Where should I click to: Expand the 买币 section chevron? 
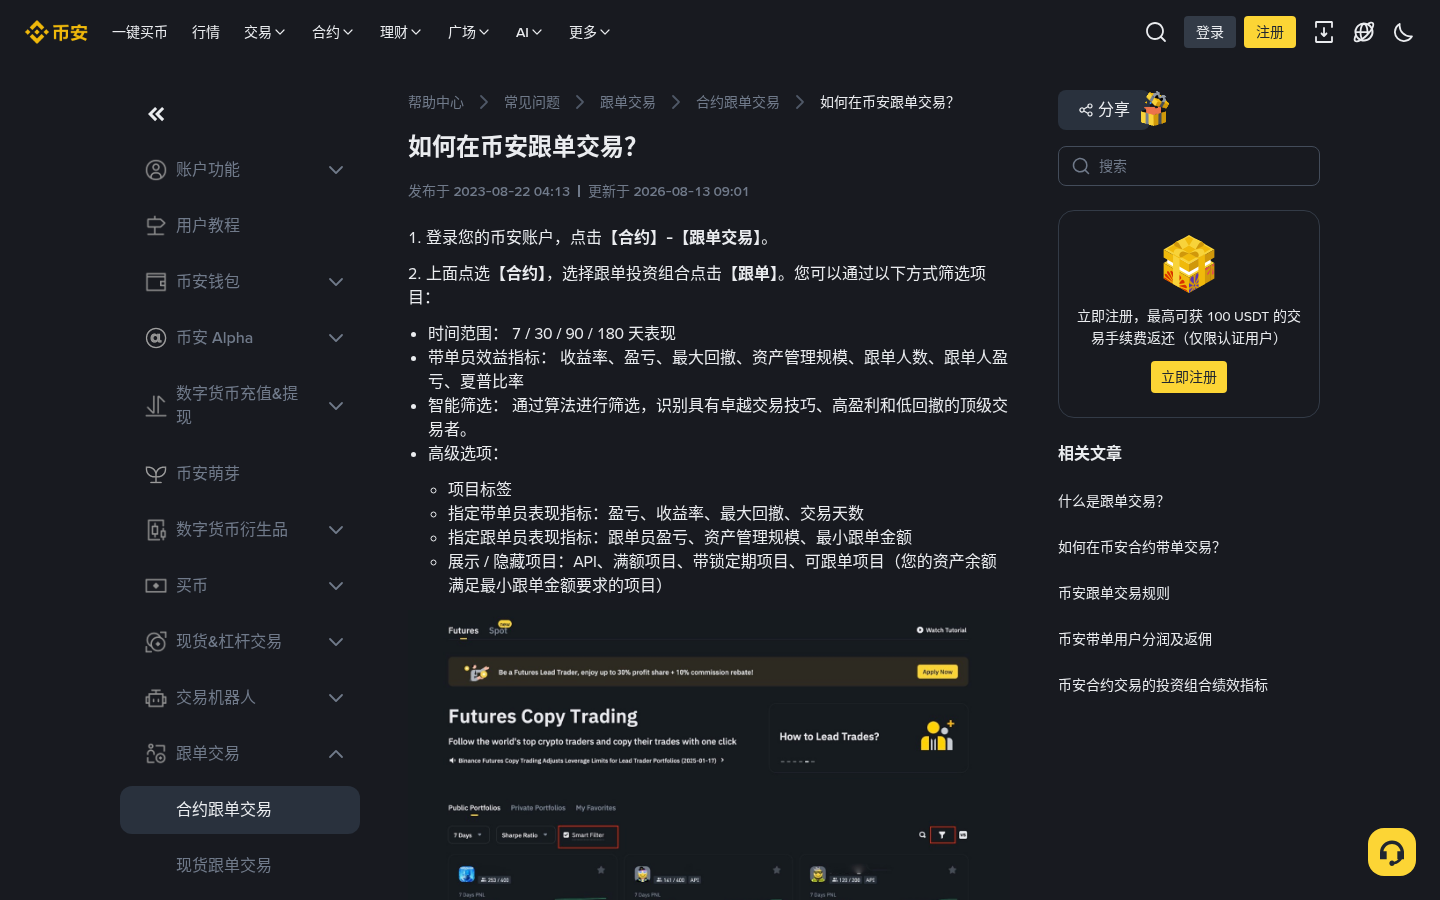(336, 586)
